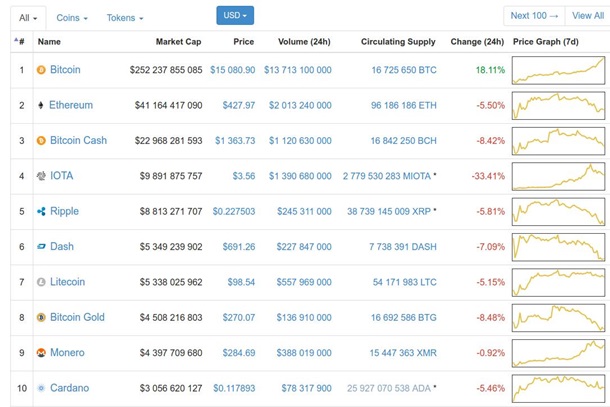Click the Bitcoin Cash orange icon

point(41,140)
